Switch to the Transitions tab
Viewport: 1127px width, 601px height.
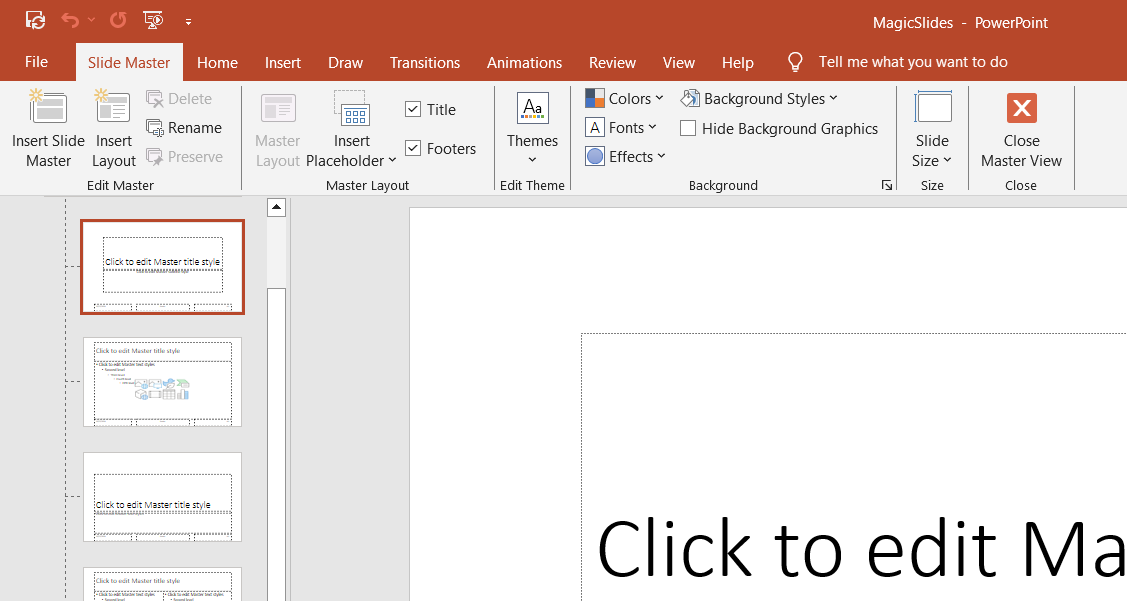pos(425,62)
